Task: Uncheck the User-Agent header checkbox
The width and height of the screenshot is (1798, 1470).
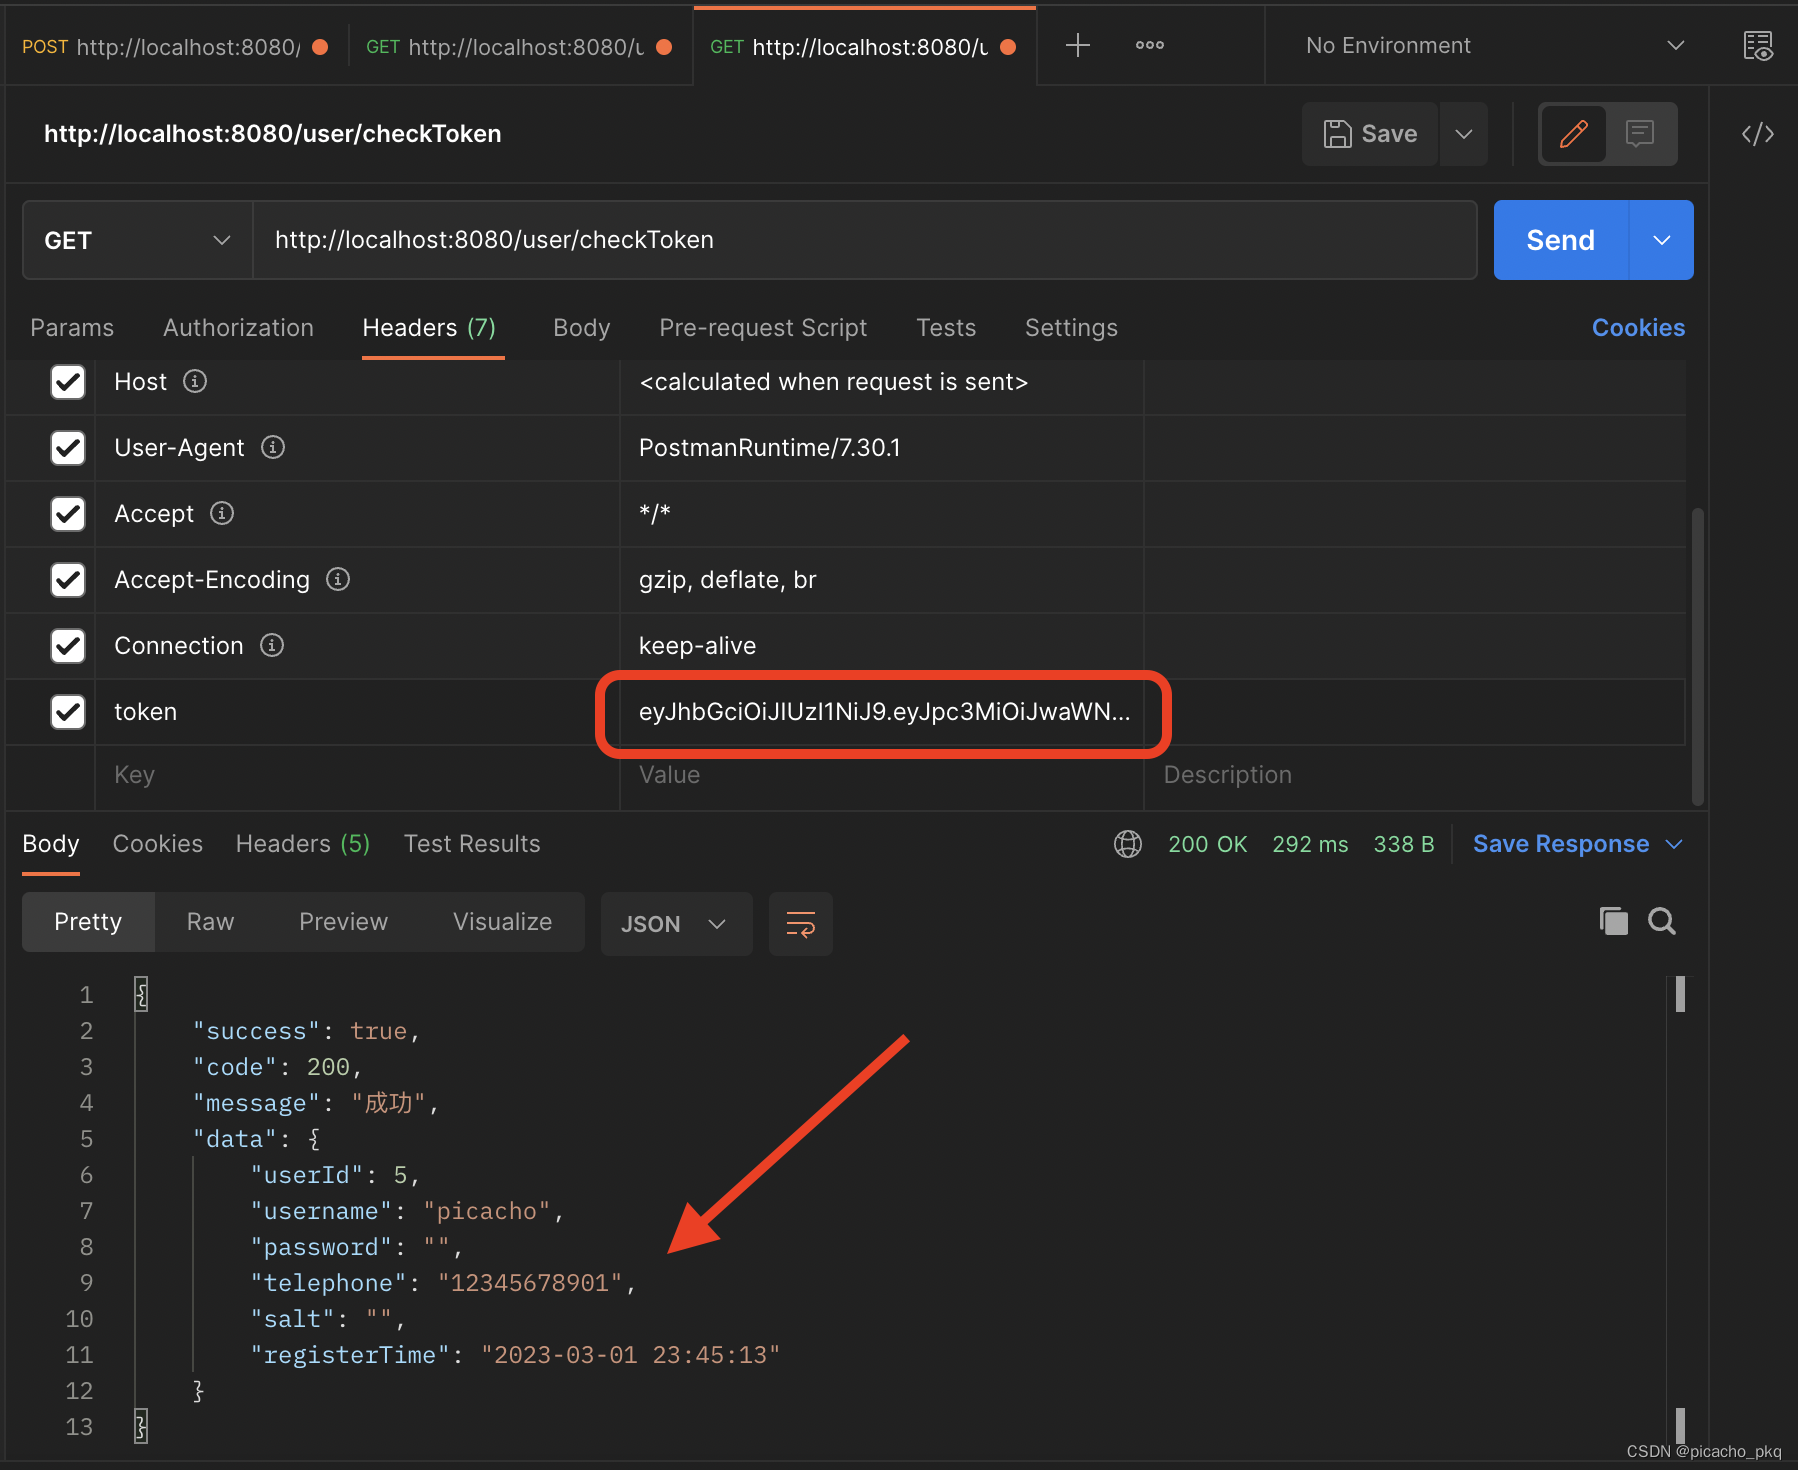Action: (68, 447)
